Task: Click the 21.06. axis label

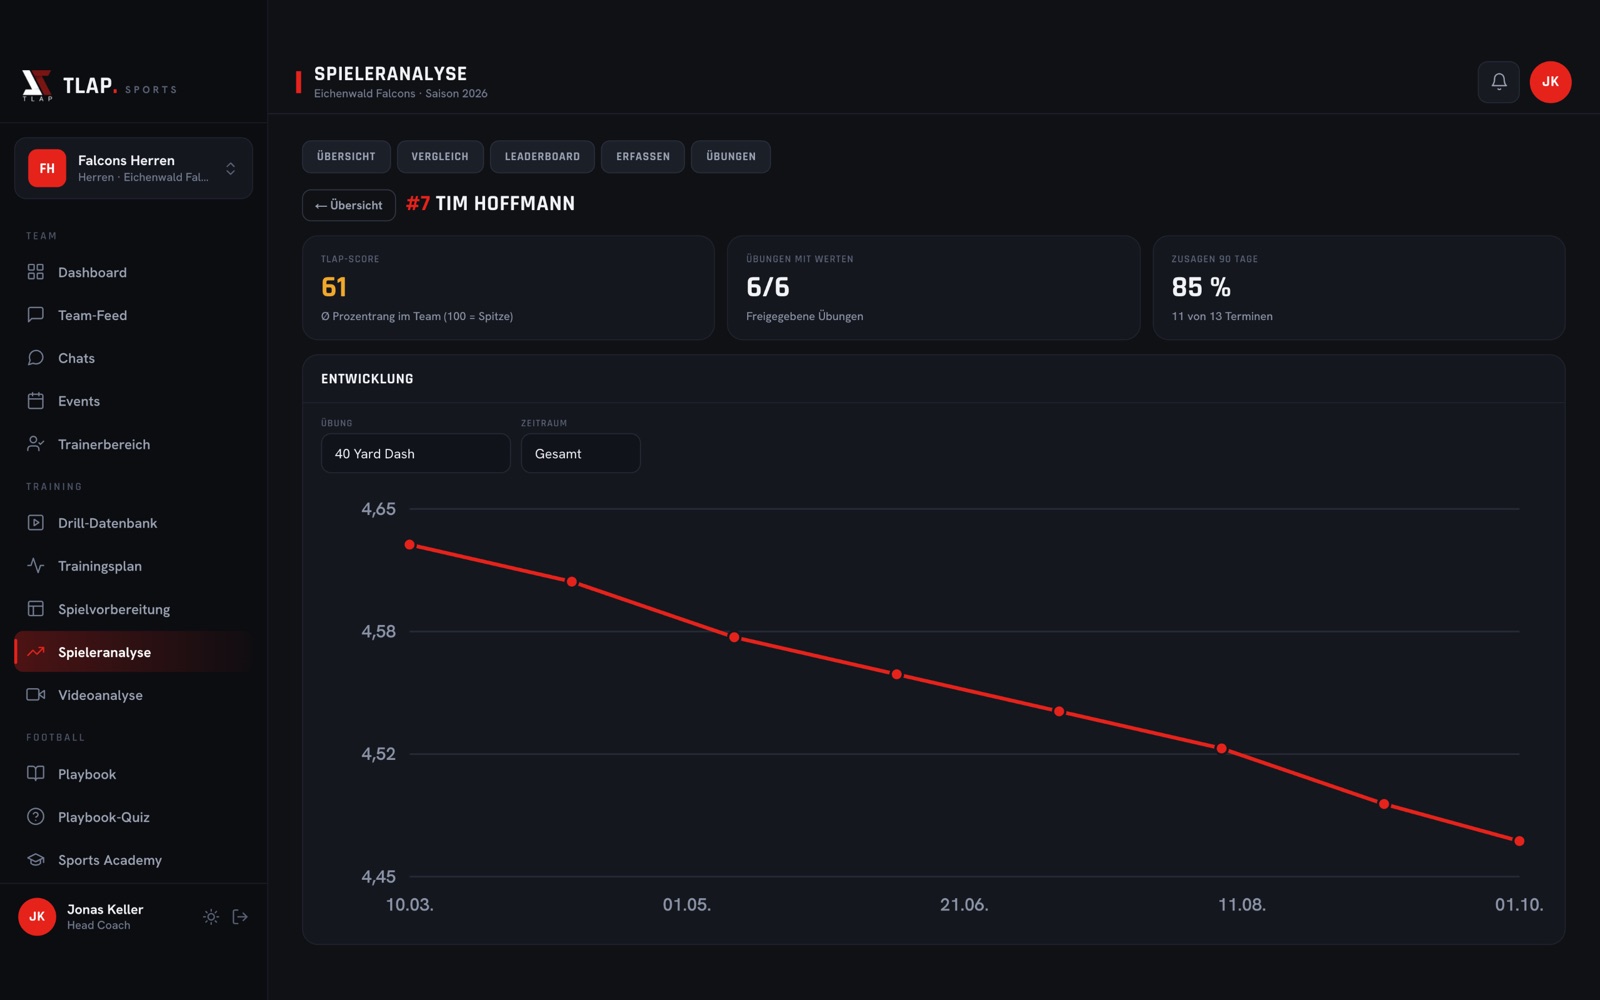Action: pos(964,905)
